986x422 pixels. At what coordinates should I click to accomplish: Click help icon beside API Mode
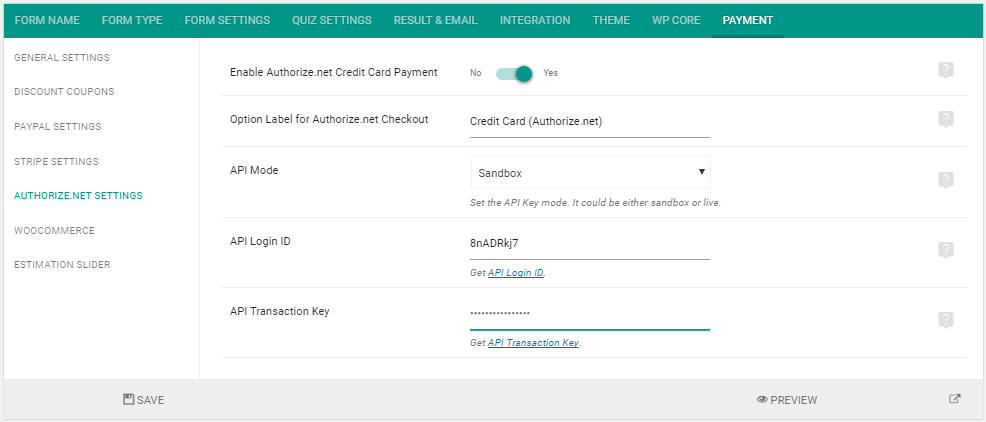tap(945, 180)
